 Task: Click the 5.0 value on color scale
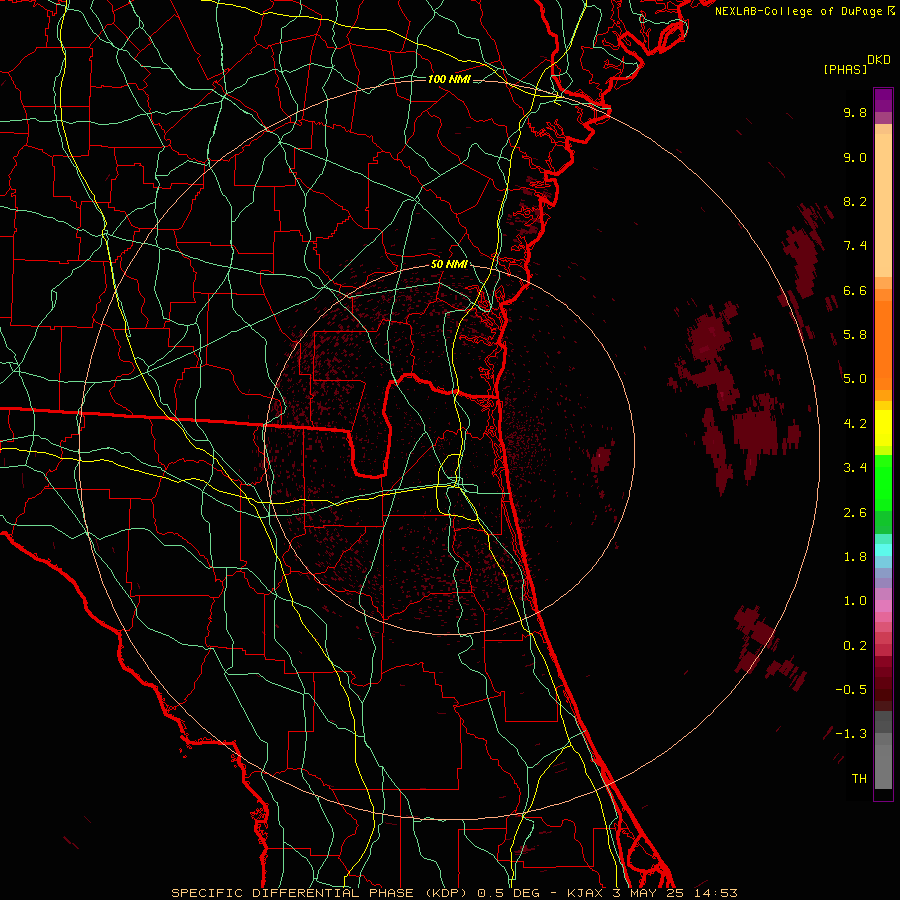point(855,379)
